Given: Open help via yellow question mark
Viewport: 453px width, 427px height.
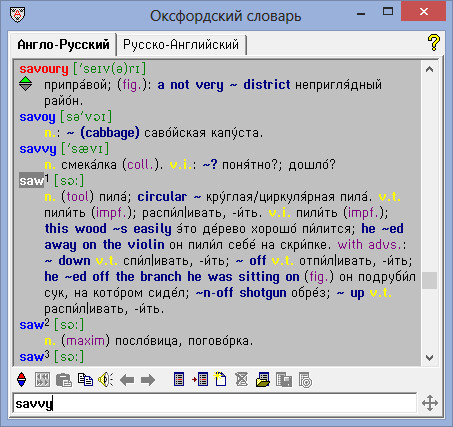Looking at the screenshot, I should point(434,43).
